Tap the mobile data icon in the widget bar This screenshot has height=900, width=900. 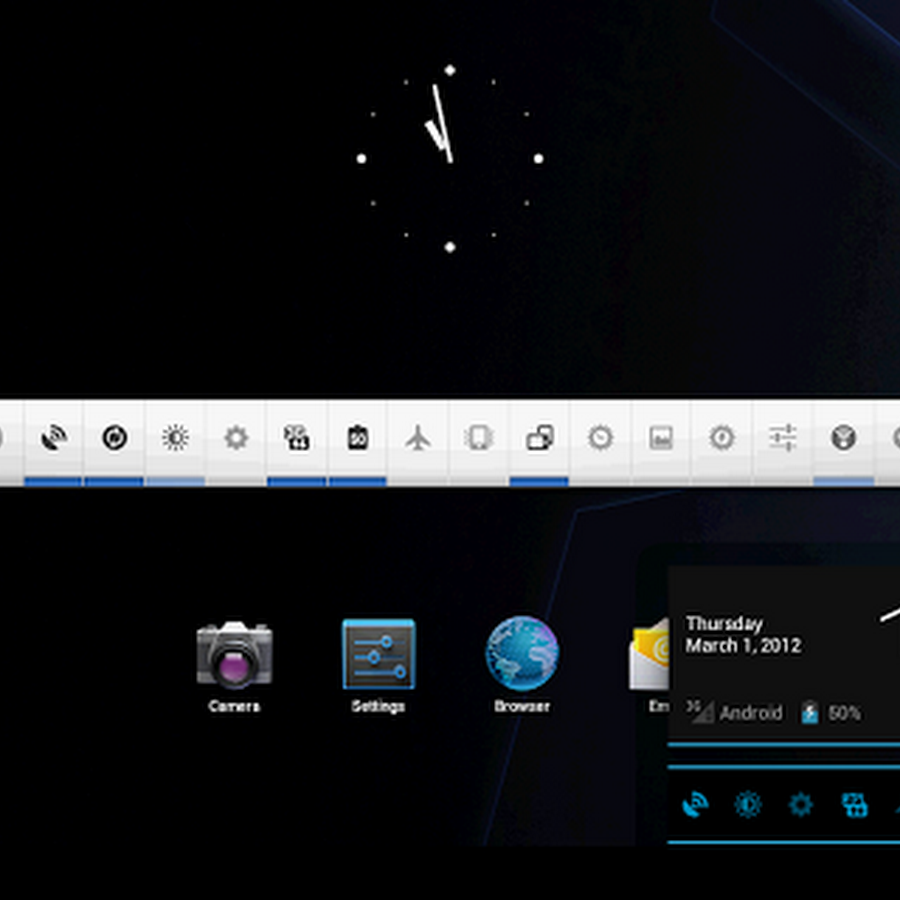[297, 437]
